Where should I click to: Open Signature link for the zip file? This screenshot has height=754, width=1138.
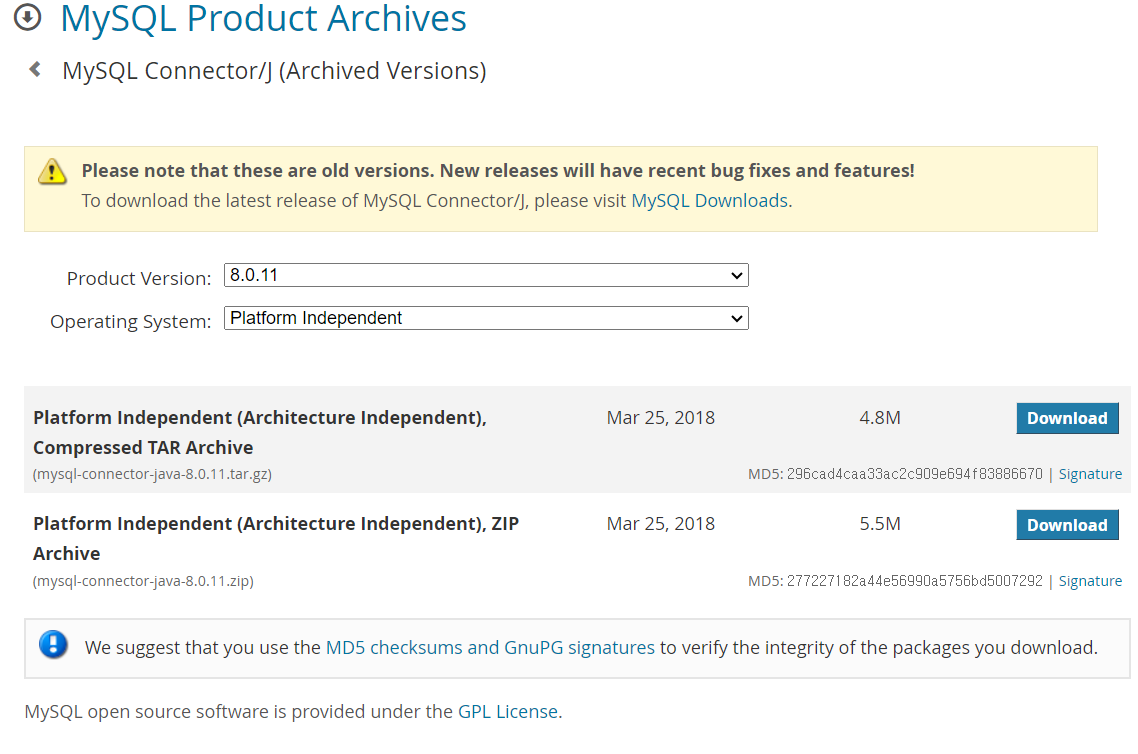click(x=1090, y=581)
